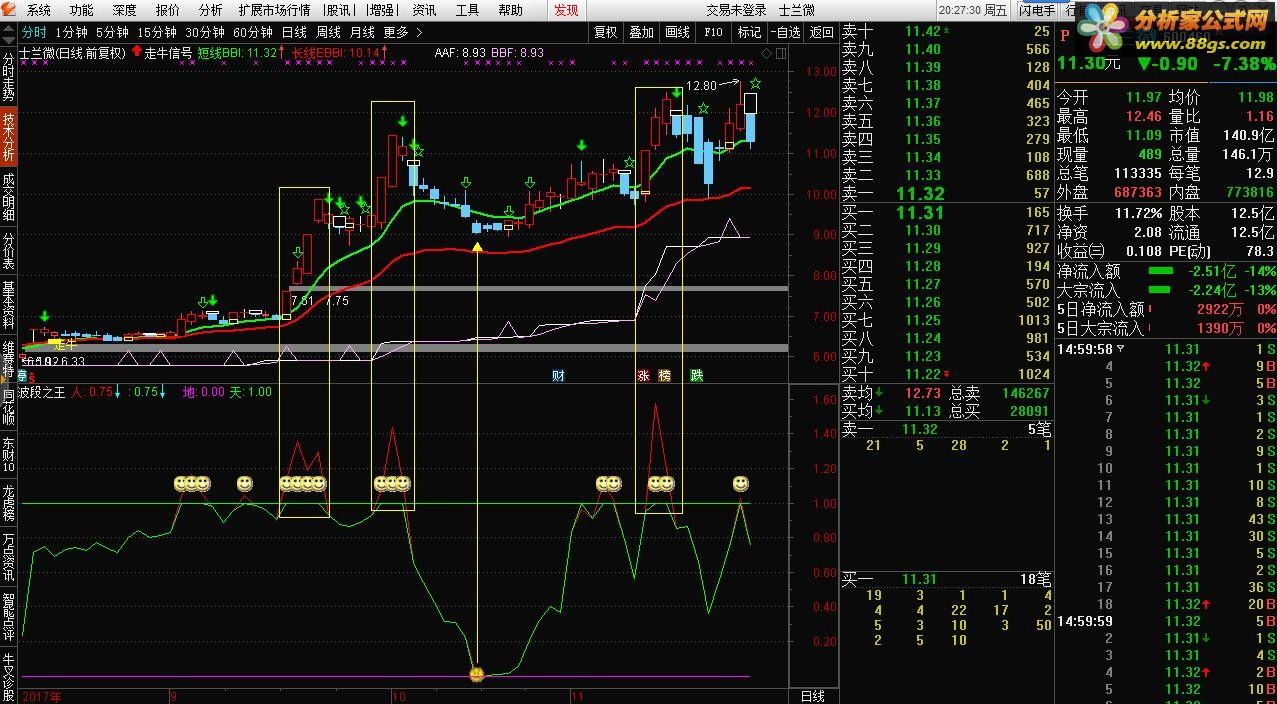1277x704 pixels.
Task: Select the 周线 weekly period
Action: 328,32
